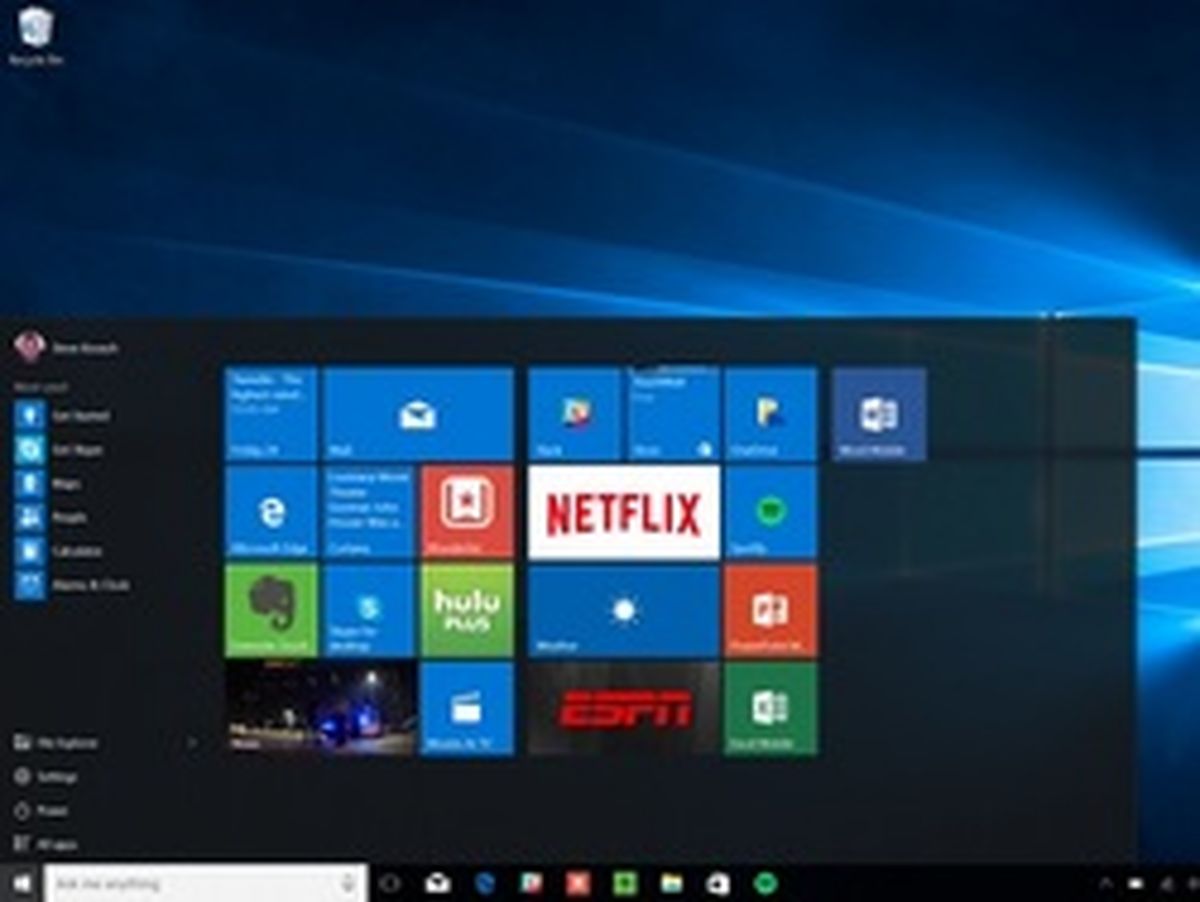Open the Weather sun tile

click(x=623, y=609)
